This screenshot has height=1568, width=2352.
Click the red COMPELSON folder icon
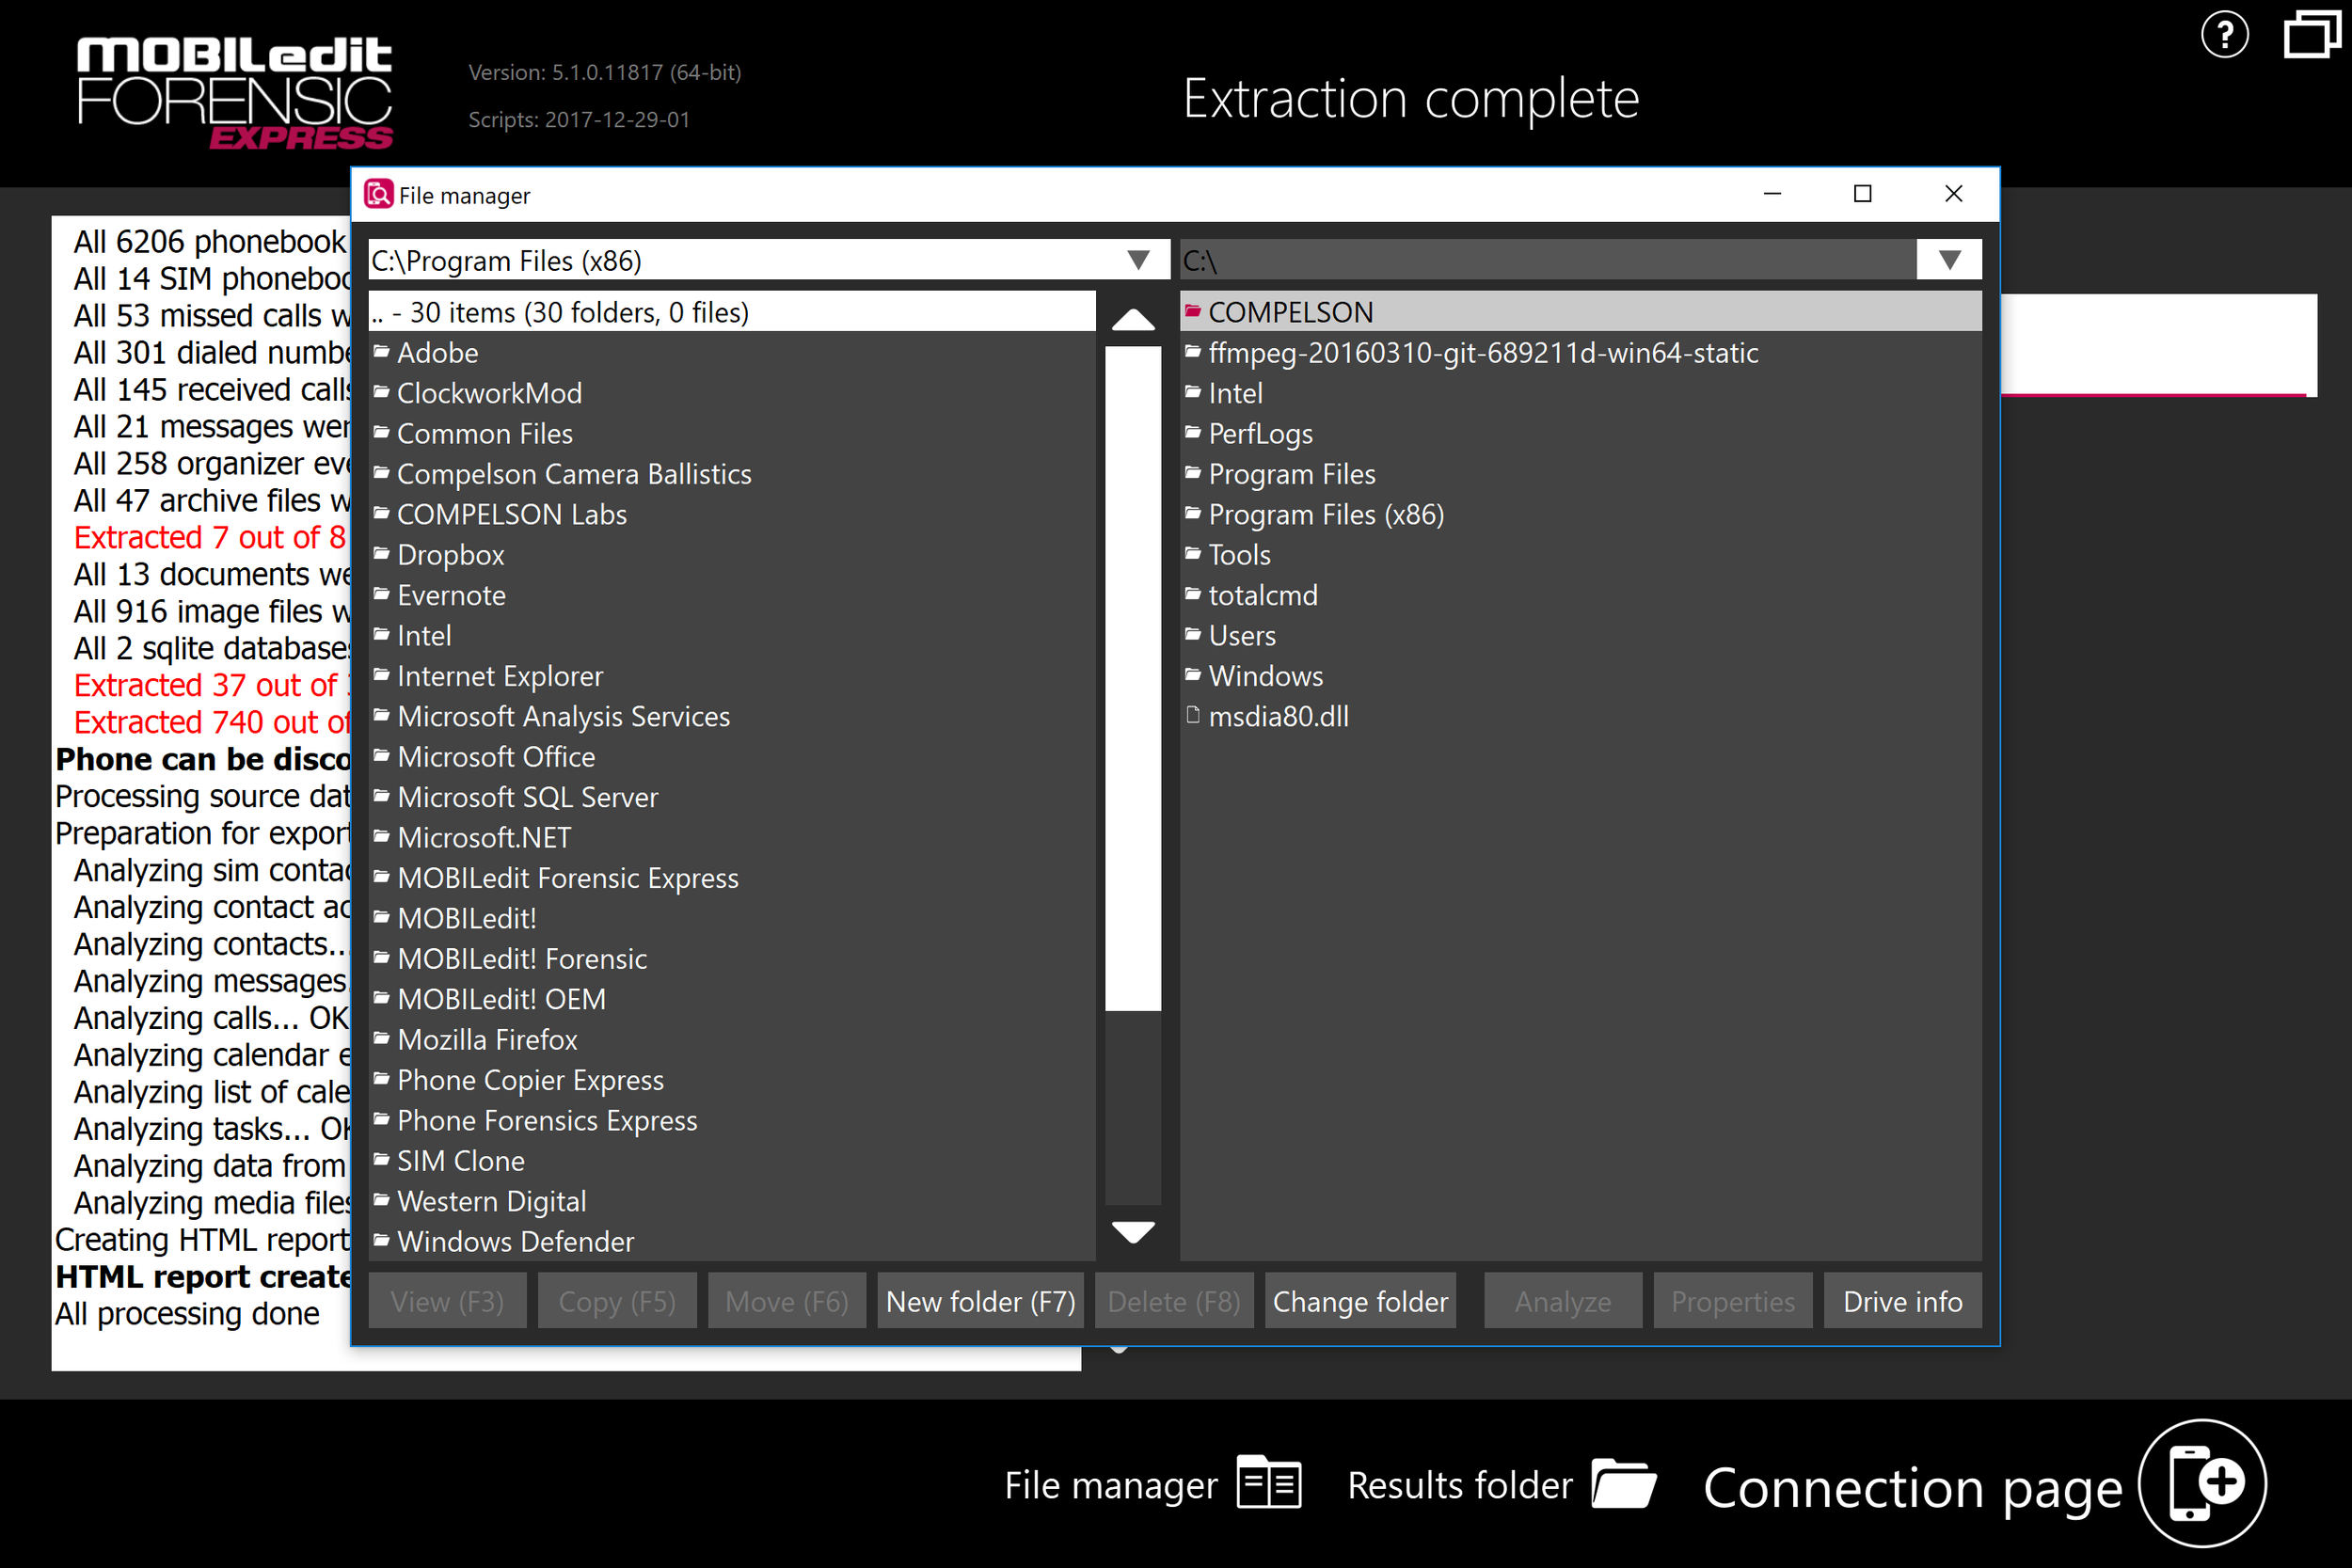[x=1192, y=312]
